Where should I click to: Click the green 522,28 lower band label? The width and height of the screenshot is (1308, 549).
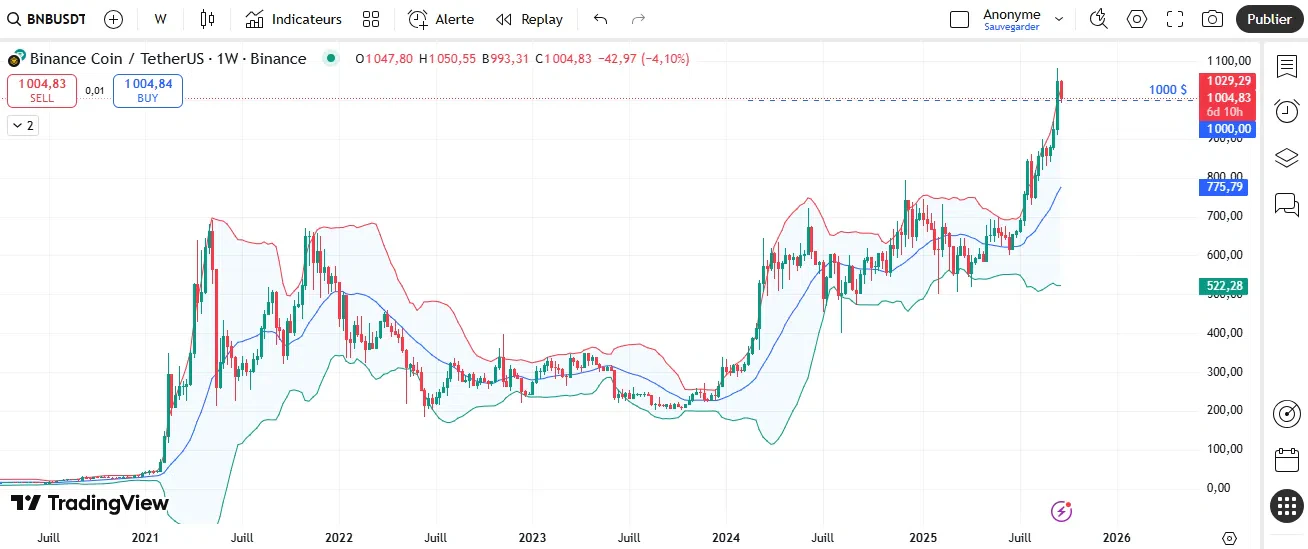point(1225,286)
